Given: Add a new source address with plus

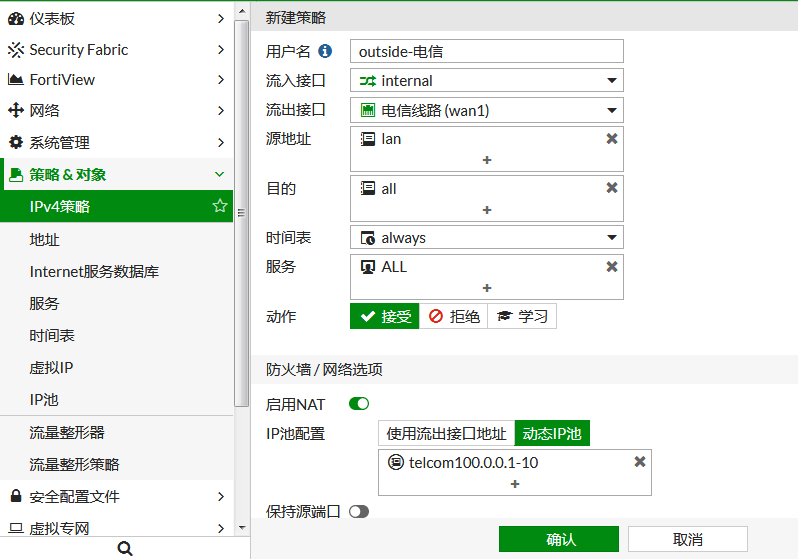Looking at the screenshot, I should [x=487, y=160].
